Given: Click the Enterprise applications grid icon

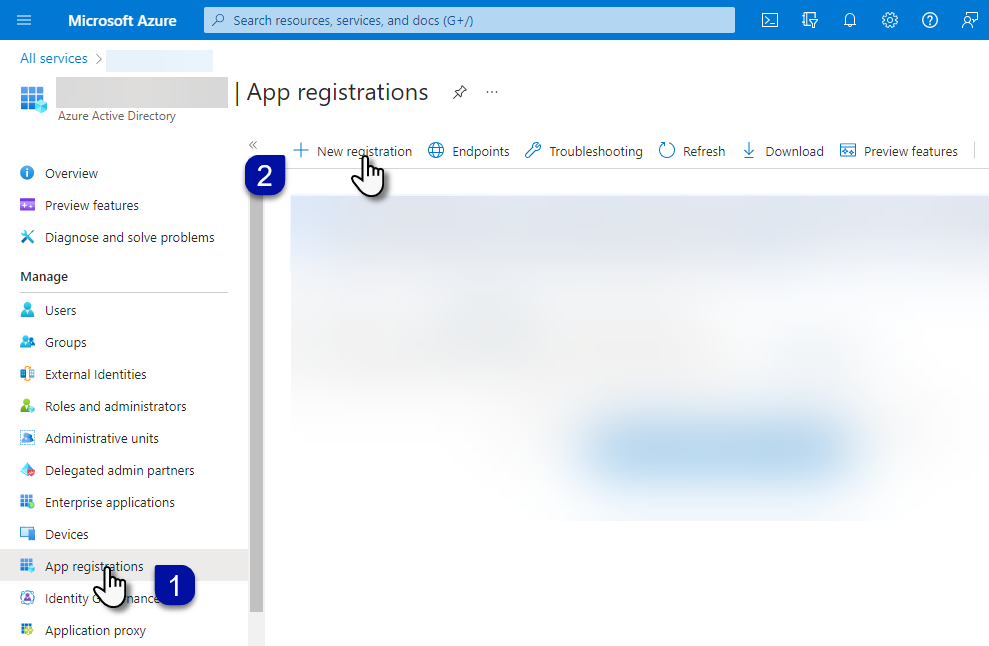Looking at the screenshot, I should (x=27, y=502).
